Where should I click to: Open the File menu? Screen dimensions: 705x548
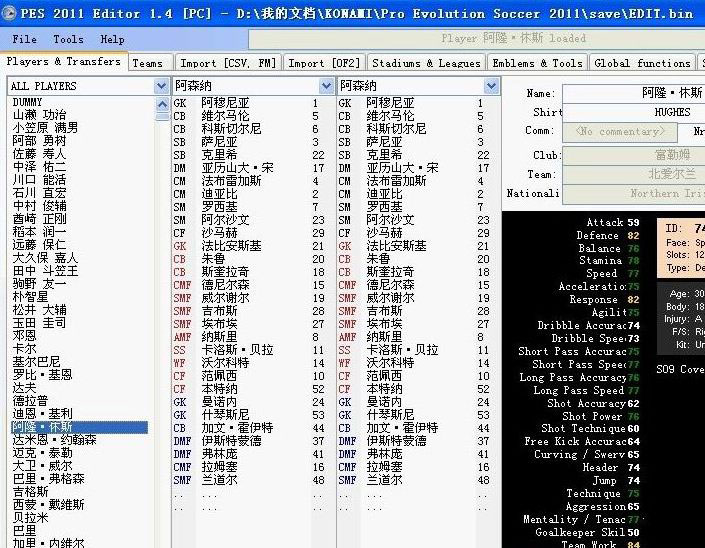pyautogui.click(x=24, y=40)
